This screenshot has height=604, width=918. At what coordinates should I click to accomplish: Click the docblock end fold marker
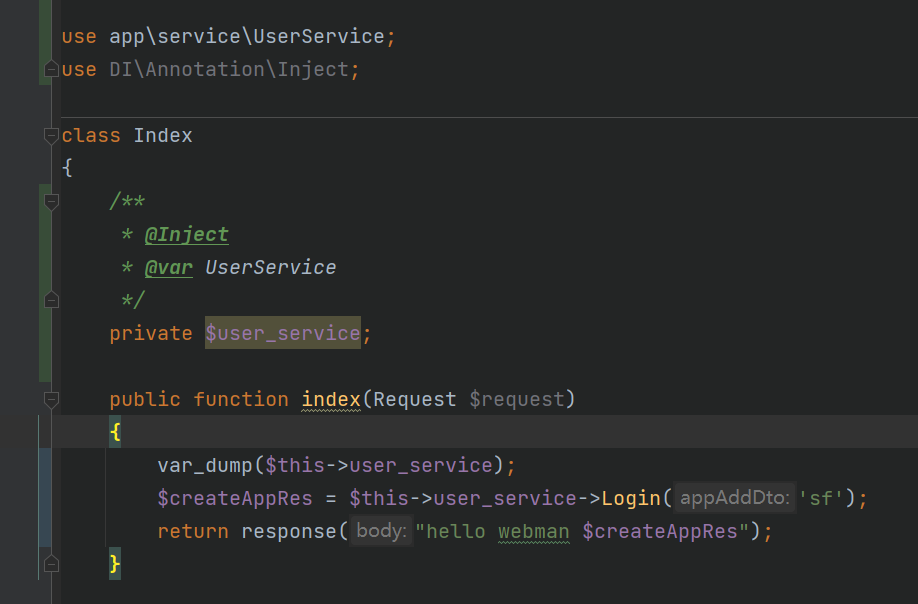(x=52, y=300)
